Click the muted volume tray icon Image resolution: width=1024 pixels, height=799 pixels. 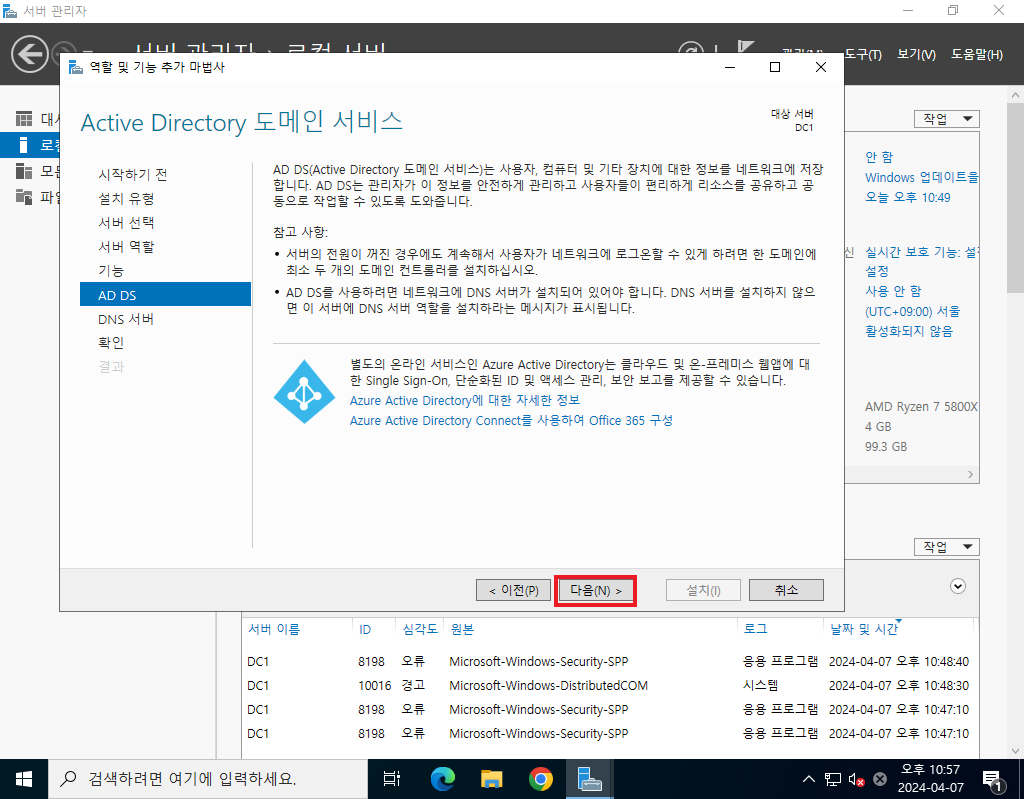pyautogui.click(x=856, y=779)
